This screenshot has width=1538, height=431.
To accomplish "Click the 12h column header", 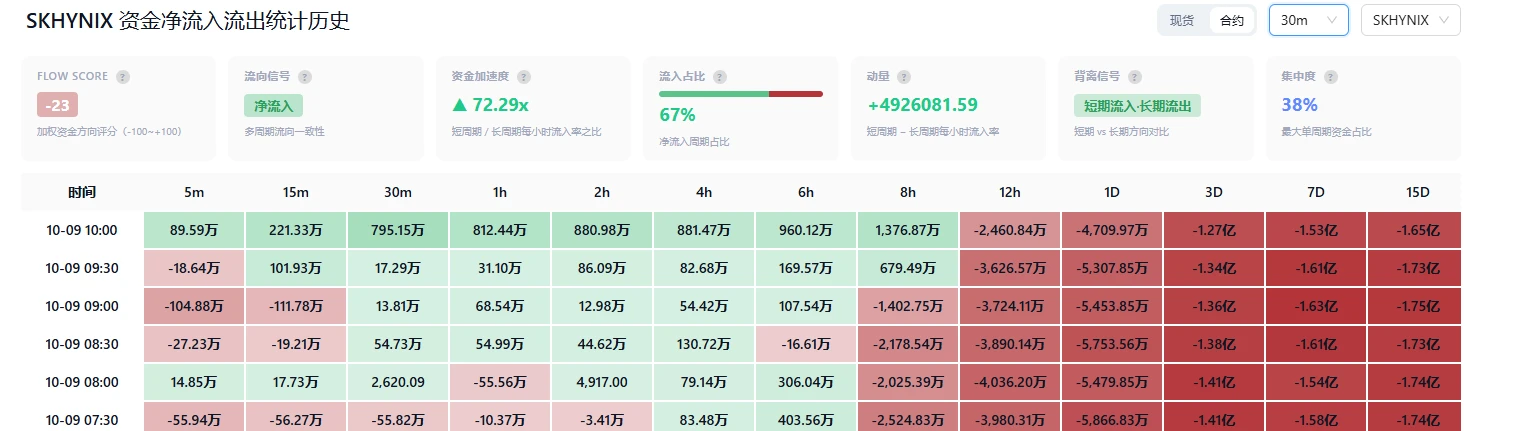I will pos(1010,192).
